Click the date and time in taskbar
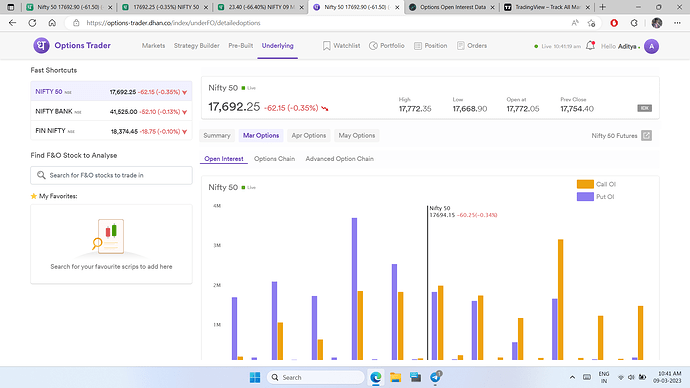This screenshot has height=388, width=690. [668, 377]
